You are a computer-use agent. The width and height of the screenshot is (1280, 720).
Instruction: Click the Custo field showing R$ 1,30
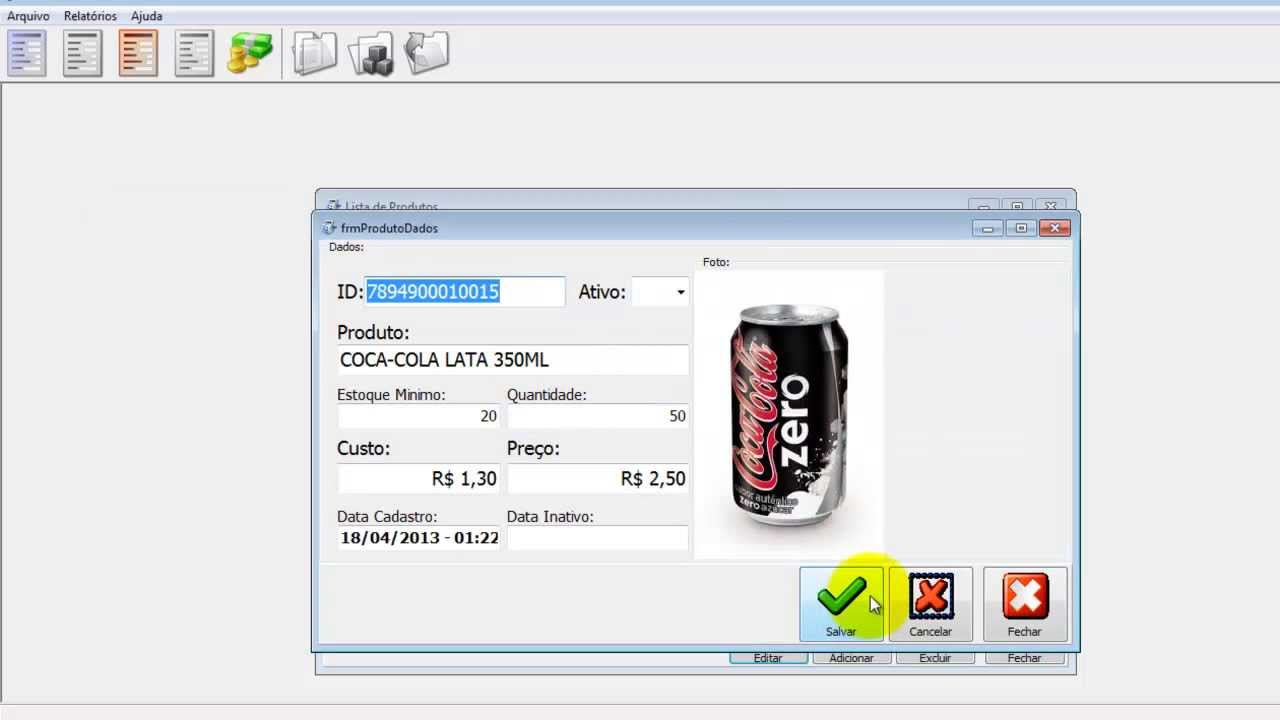(419, 478)
